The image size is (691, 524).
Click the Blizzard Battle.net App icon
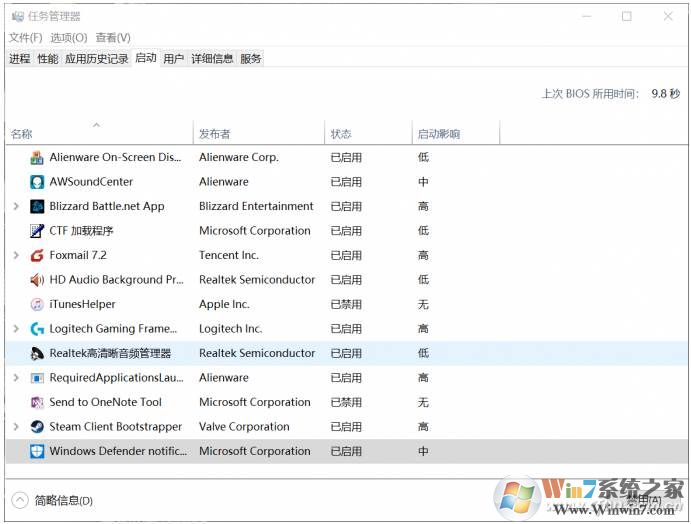click(x=37, y=206)
